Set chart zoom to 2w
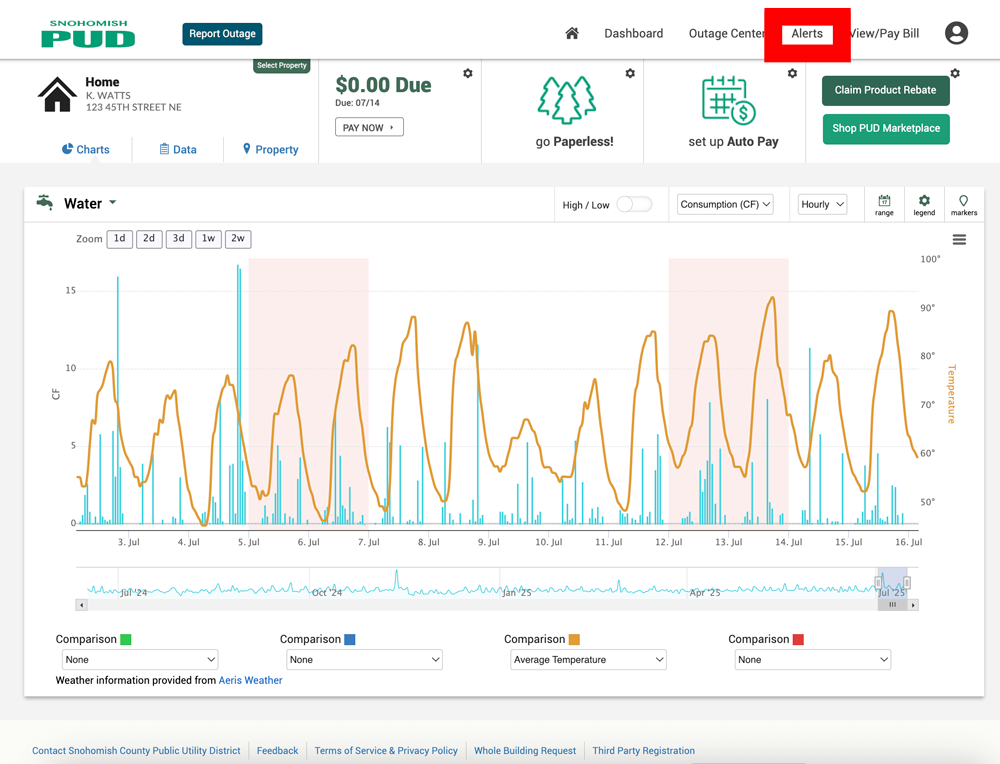The height and width of the screenshot is (764, 1000). coord(238,239)
